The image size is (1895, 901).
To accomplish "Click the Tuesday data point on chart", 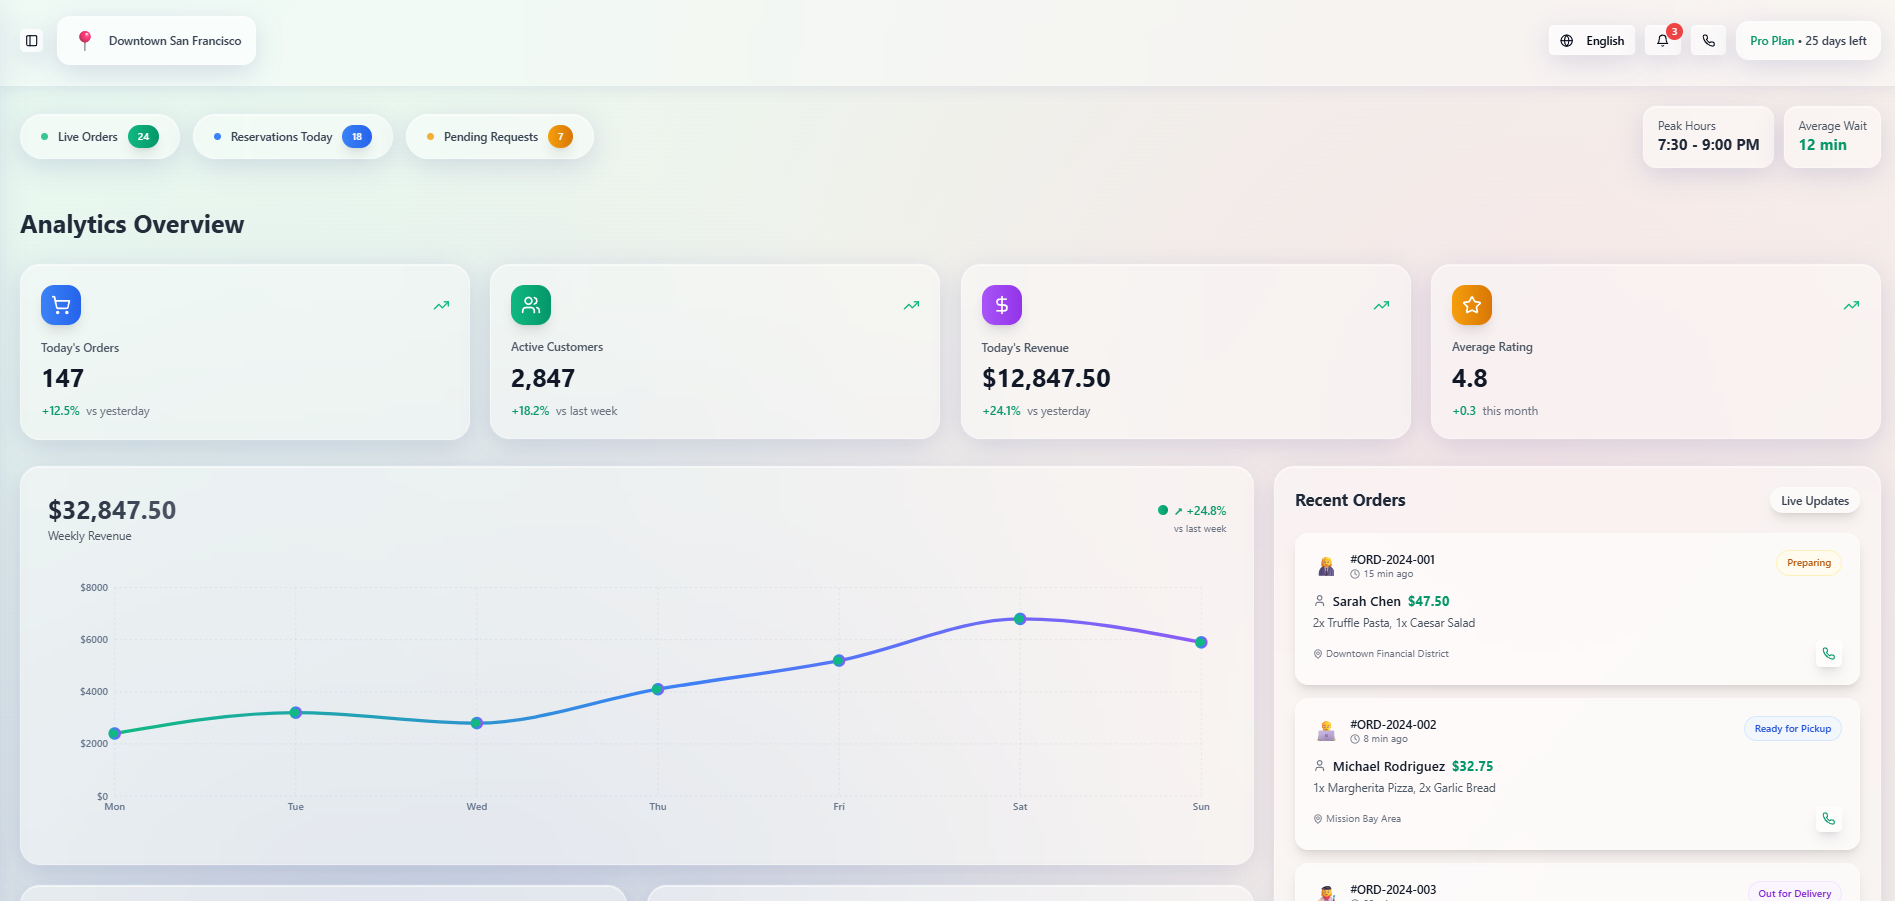I will (296, 713).
